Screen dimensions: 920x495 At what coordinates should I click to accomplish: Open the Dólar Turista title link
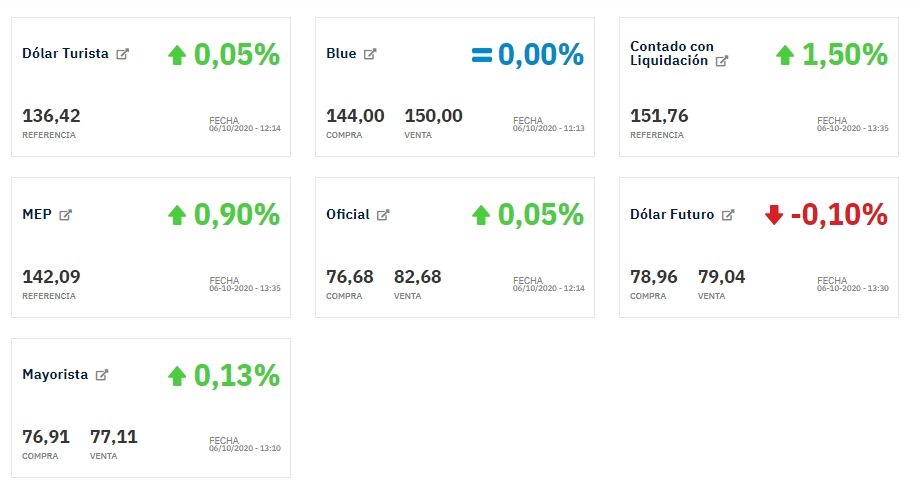point(65,54)
